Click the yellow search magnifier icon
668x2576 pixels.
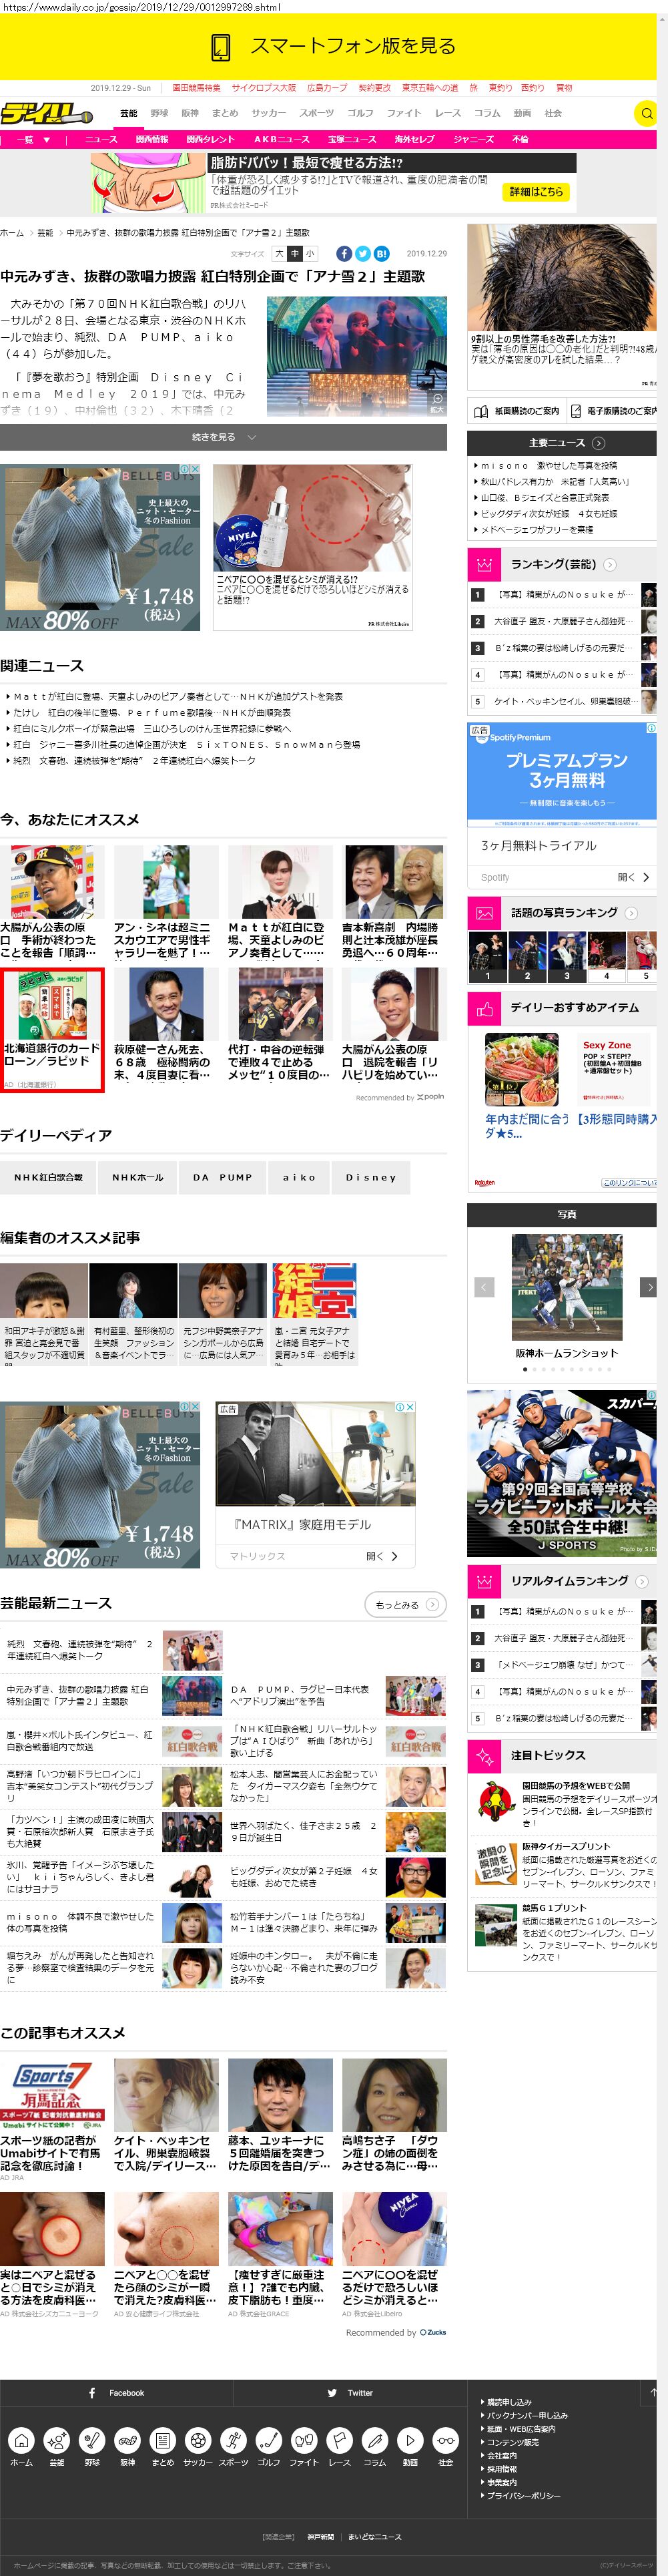[x=646, y=113]
